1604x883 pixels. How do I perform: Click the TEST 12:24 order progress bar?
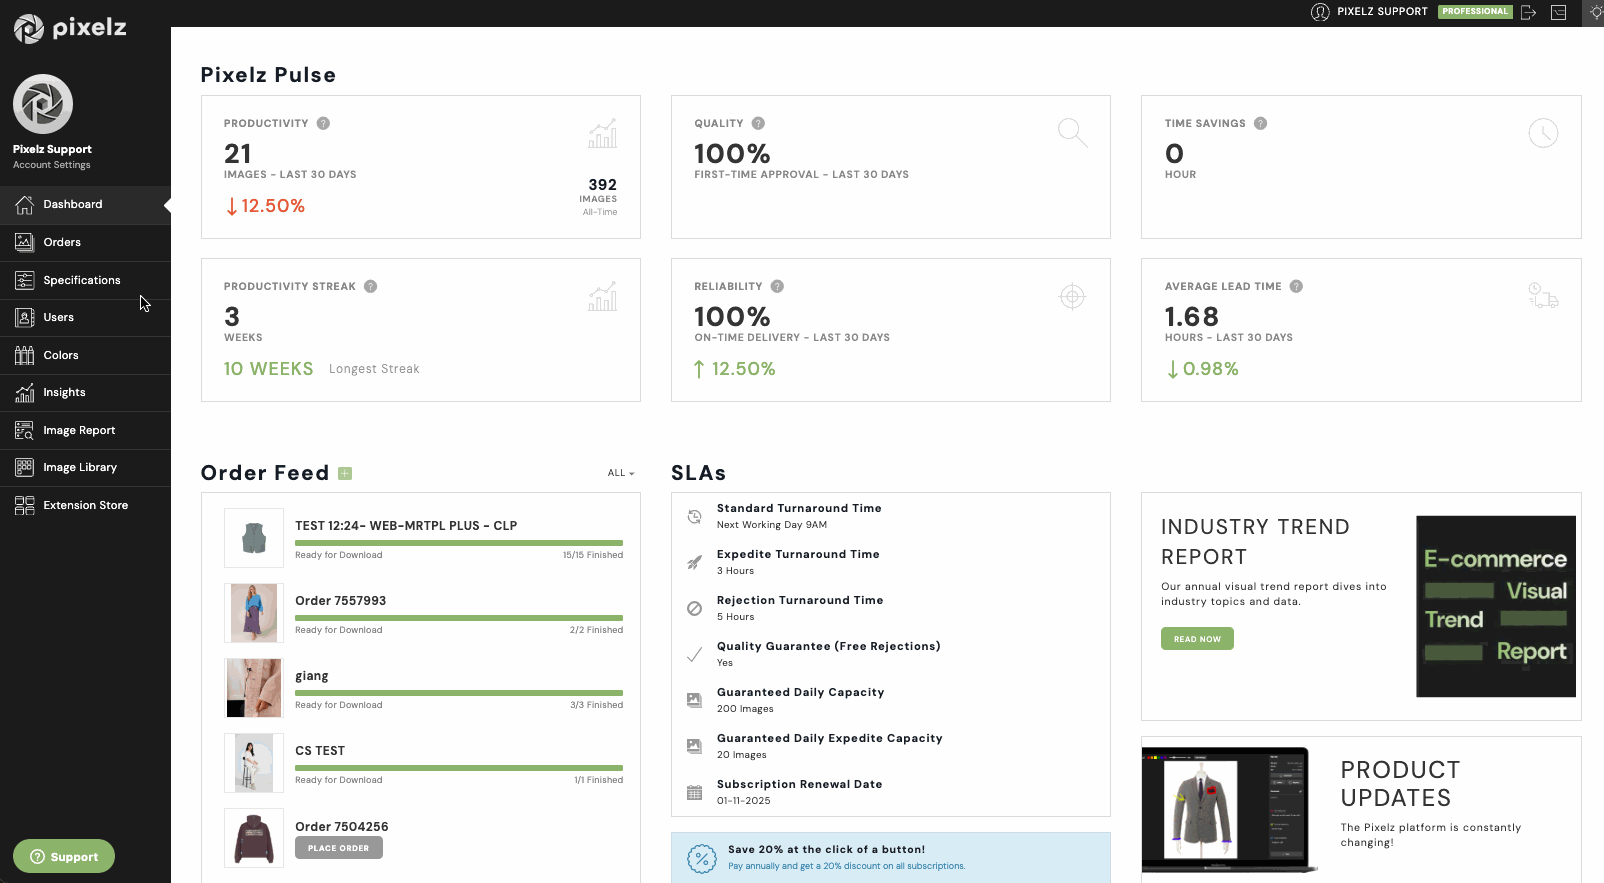(x=459, y=543)
